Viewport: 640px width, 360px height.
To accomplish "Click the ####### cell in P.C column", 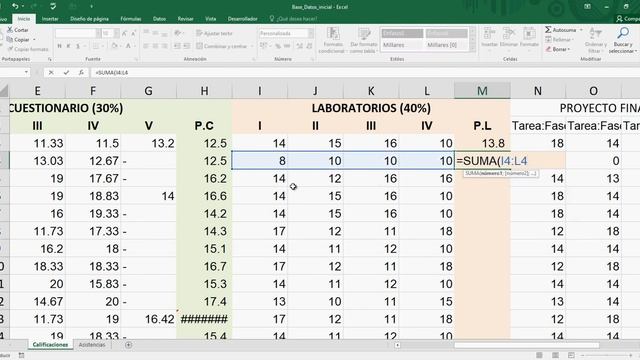I will pyautogui.click(x=204, y=319).
